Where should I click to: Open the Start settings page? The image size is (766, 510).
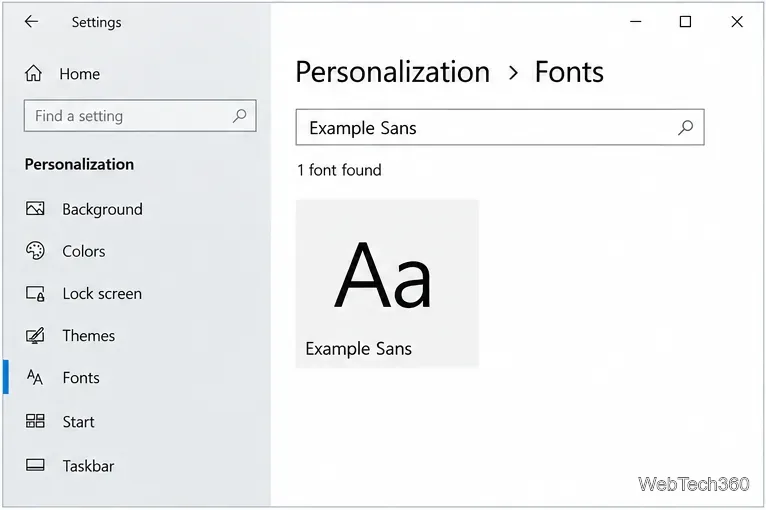[x=78, y=422]
